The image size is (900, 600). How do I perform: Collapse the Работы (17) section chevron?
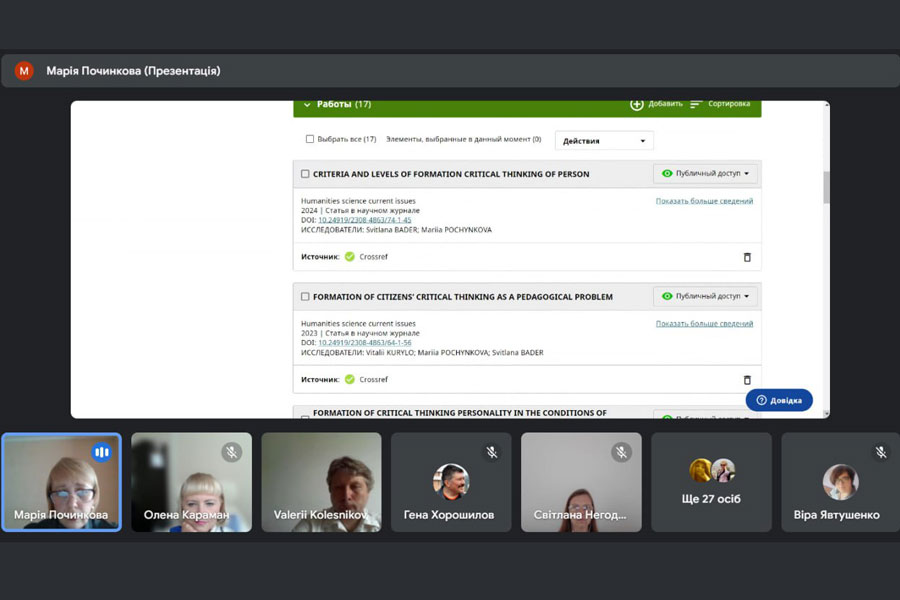[307, 104]
